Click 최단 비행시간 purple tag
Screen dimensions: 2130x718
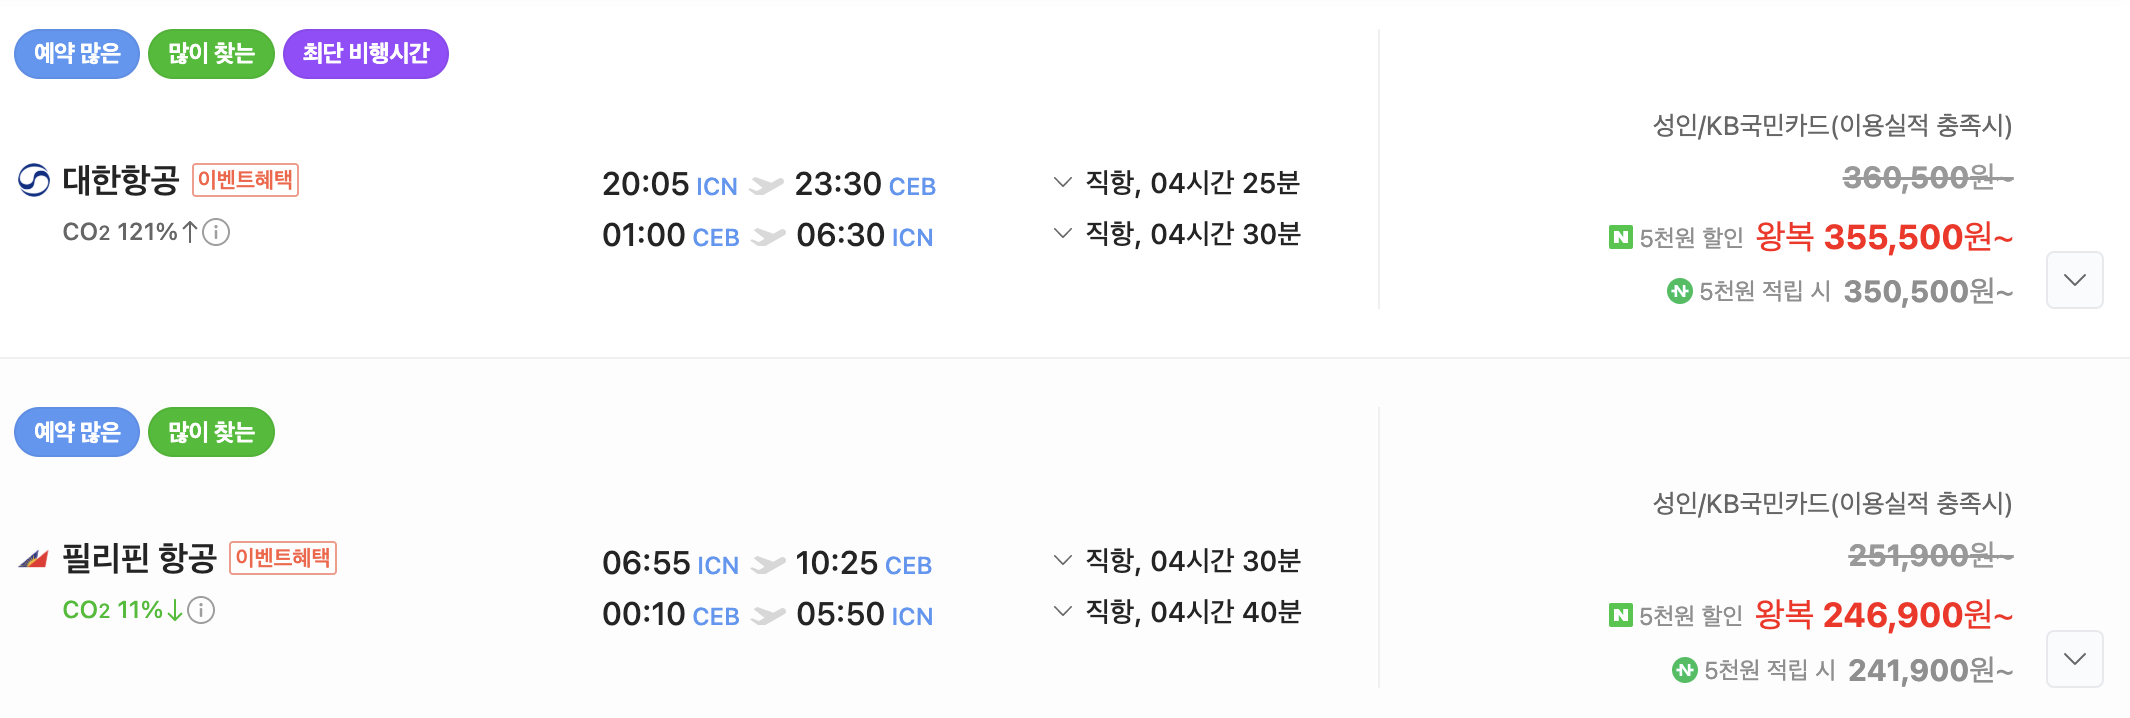(366, 54)
